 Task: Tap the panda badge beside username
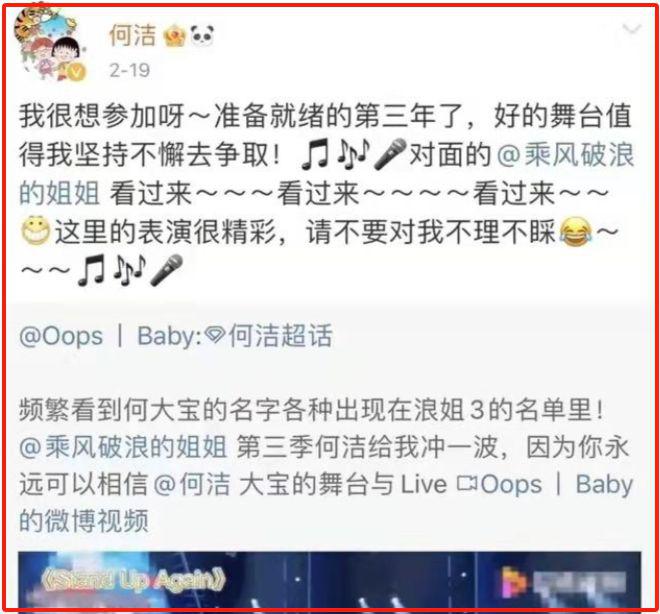202,36
